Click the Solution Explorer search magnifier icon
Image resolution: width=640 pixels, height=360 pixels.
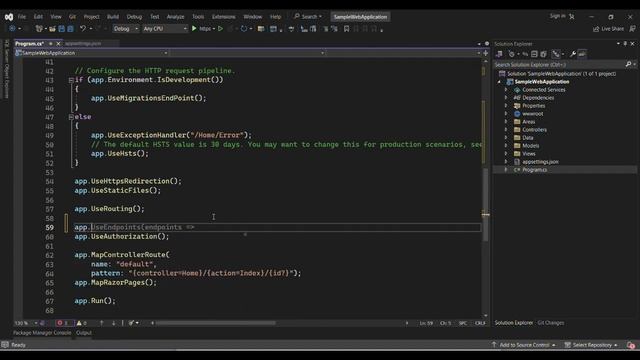(x=629, y=64)
